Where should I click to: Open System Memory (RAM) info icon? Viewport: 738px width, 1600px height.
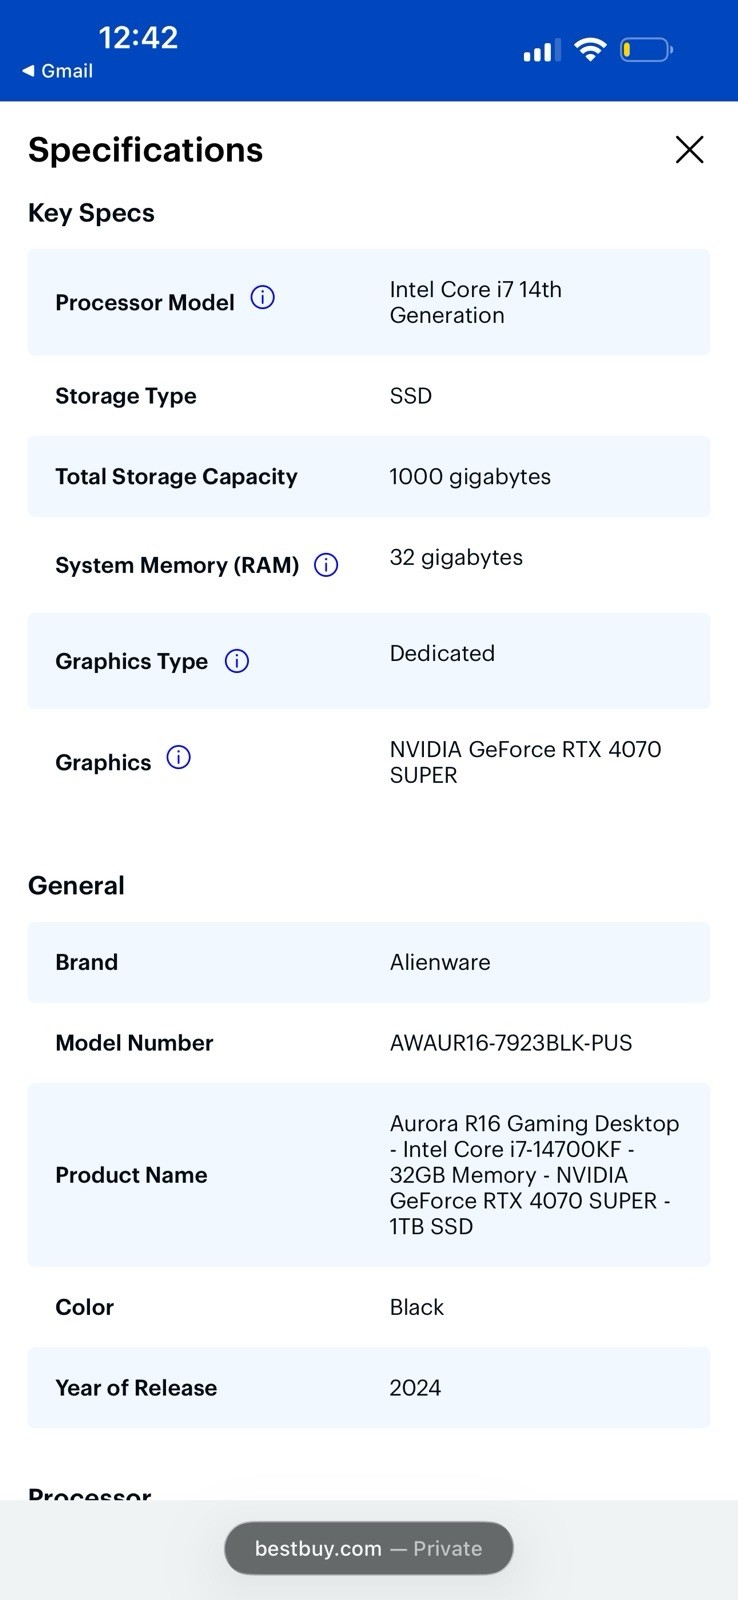[x=326, y=565]
